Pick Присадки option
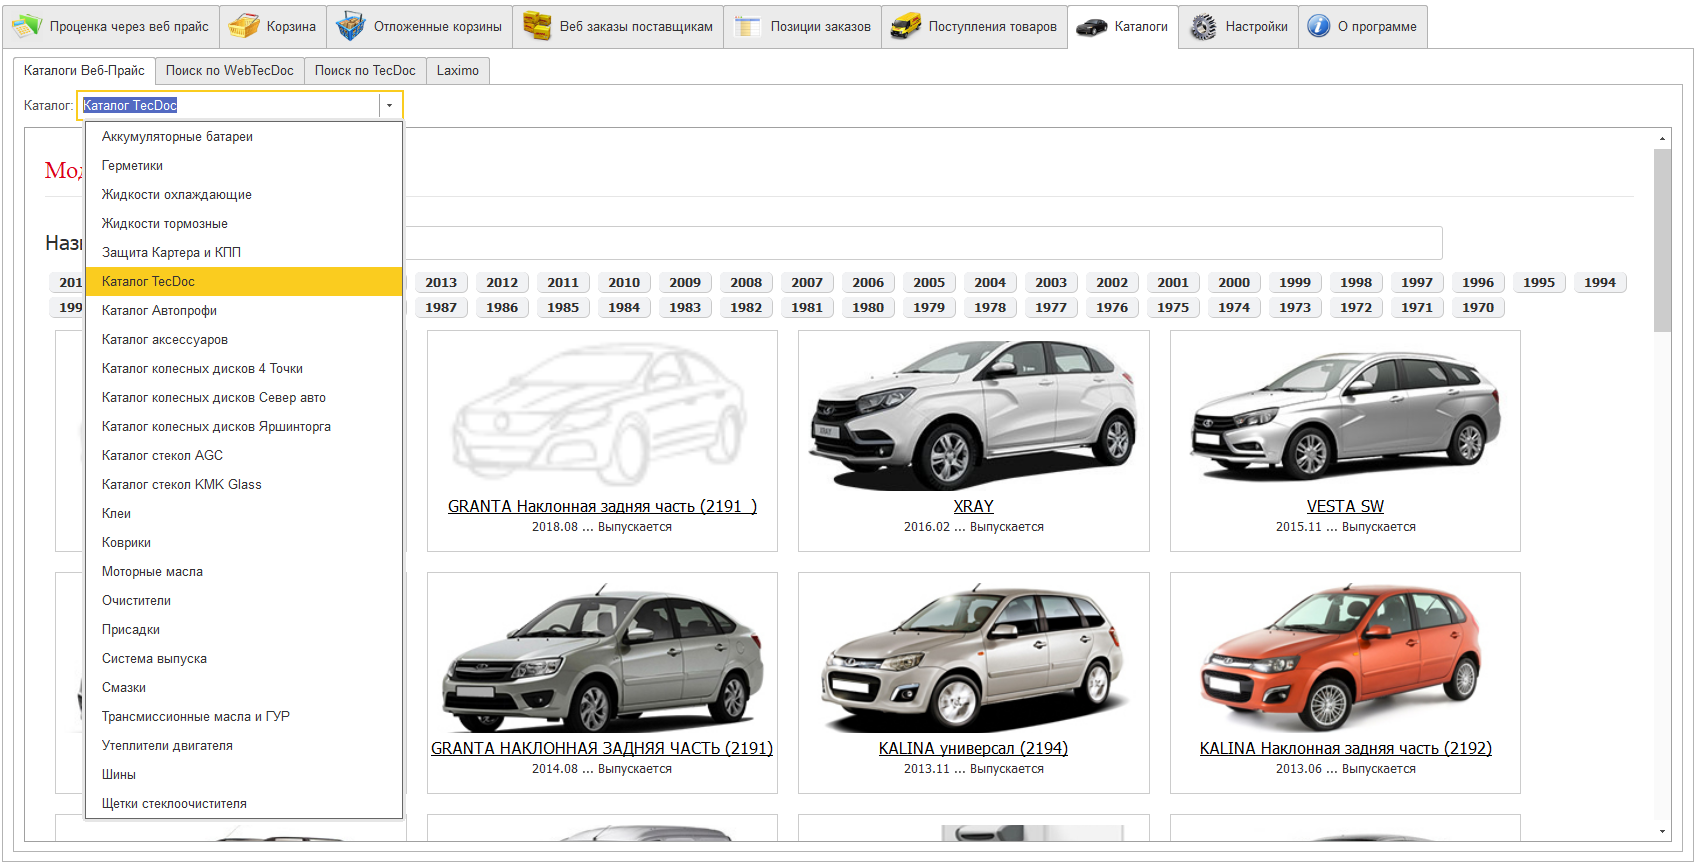 (244, 630)
